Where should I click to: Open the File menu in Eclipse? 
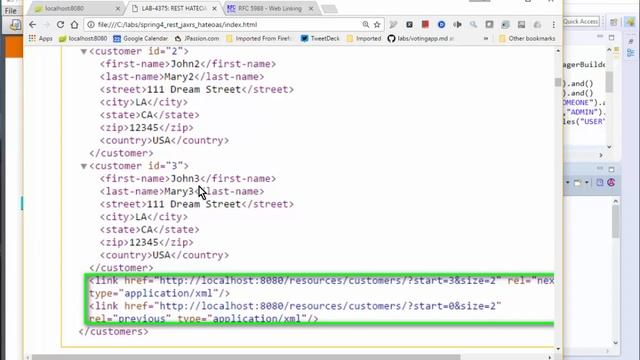point(10,11)
